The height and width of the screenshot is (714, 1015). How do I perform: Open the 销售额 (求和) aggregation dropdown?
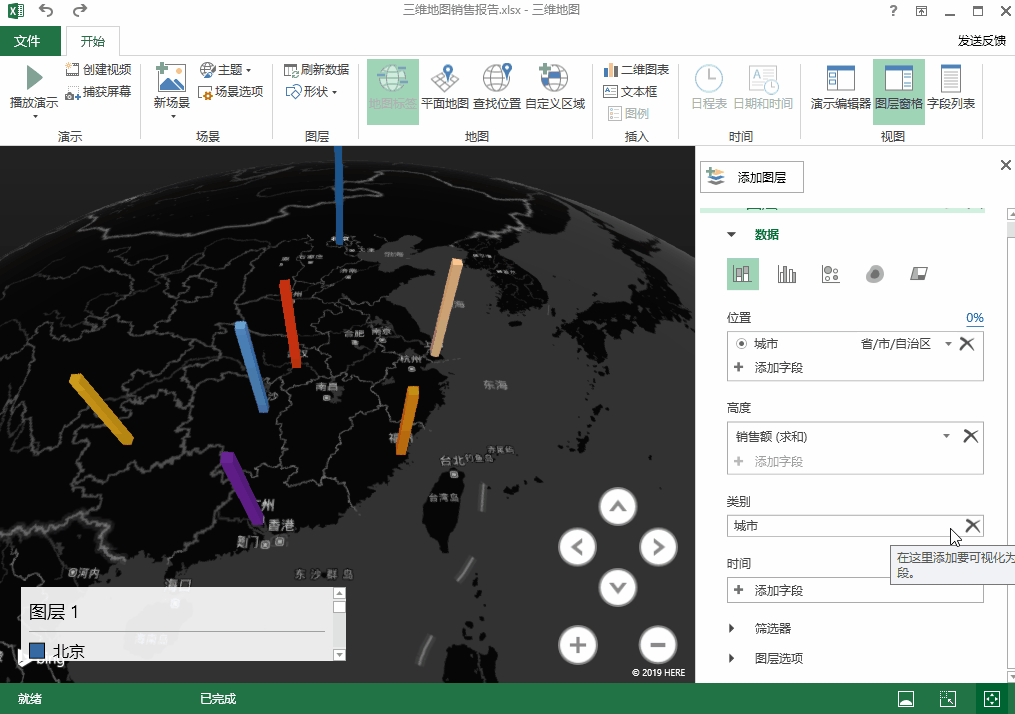tap(946, 436)
